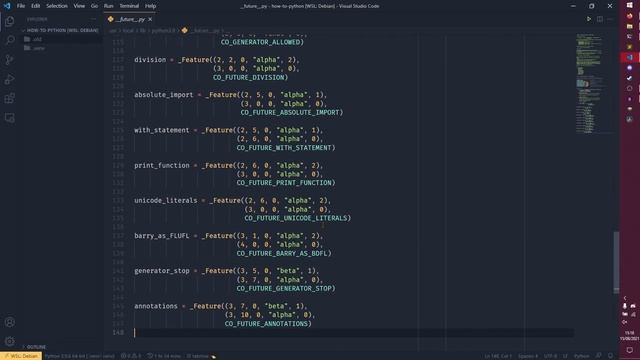Viewport: 640px width, 360px height.
Task: Click on the CO_FUTURE_DIVISION constant
Action: click(250, 78)
